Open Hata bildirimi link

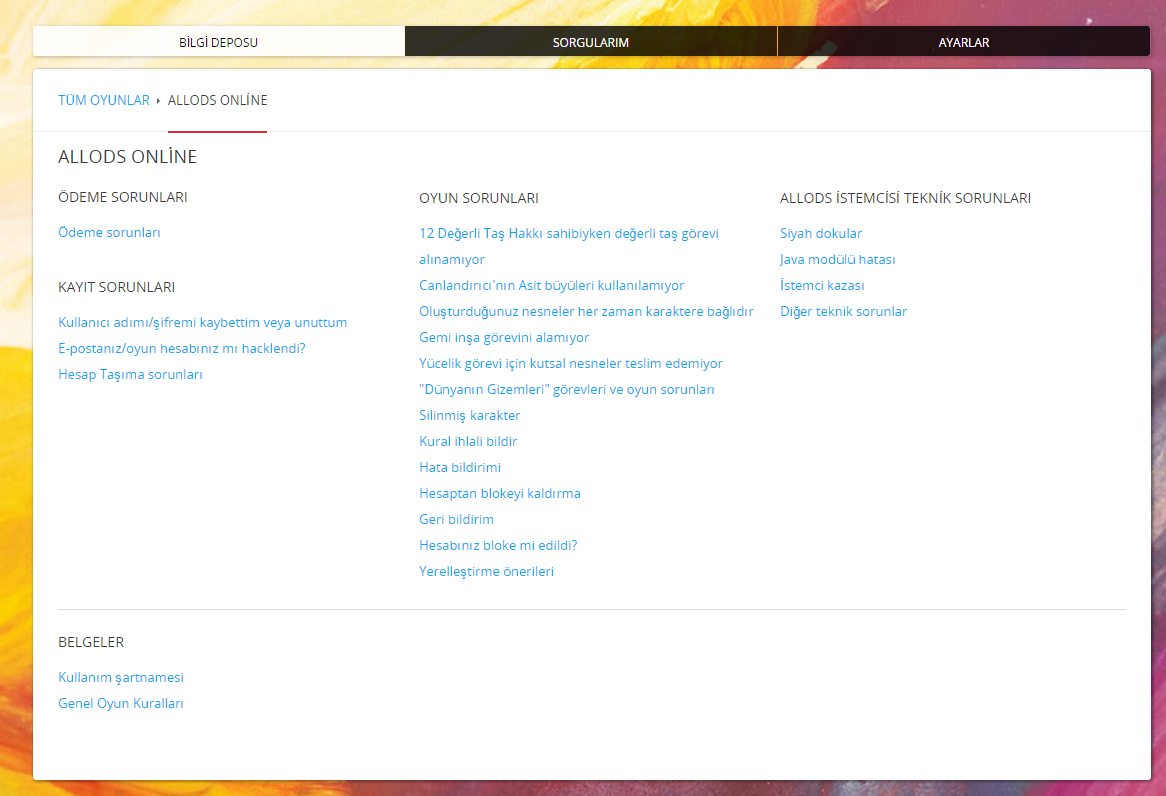(x=460, y=468)
